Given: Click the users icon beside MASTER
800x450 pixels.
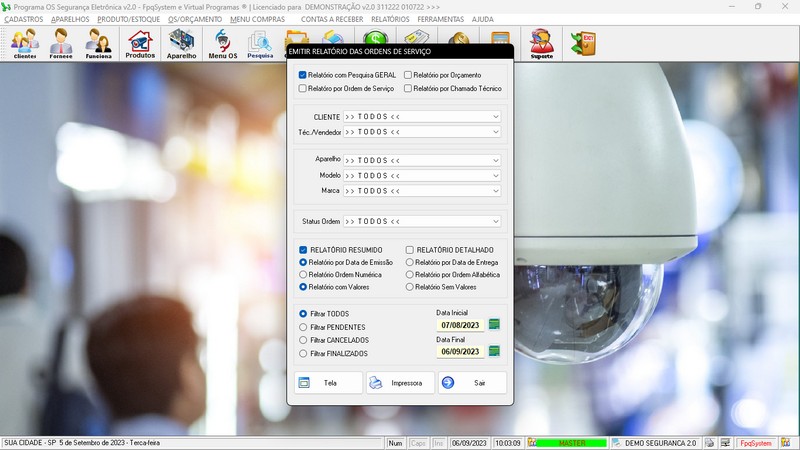Looking at the screenshot, I should pos(532,443).
